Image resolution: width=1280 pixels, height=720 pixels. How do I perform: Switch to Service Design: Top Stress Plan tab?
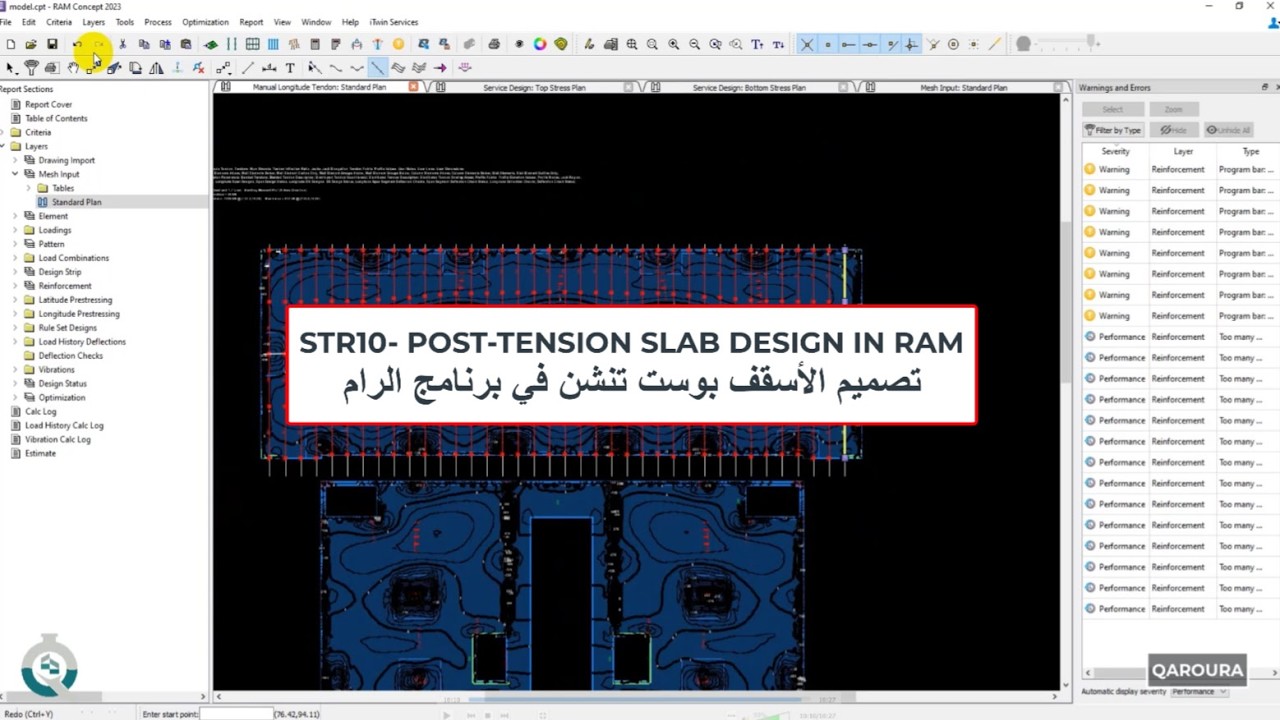534,88
